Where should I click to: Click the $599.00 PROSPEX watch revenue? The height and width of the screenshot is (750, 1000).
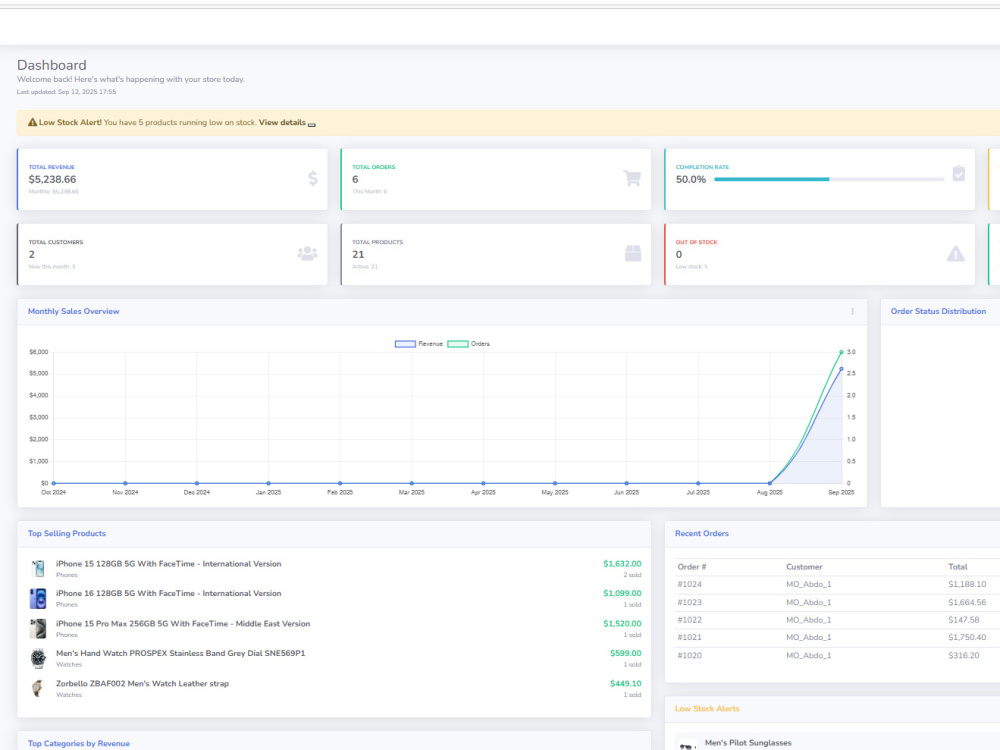coord(626,653)
